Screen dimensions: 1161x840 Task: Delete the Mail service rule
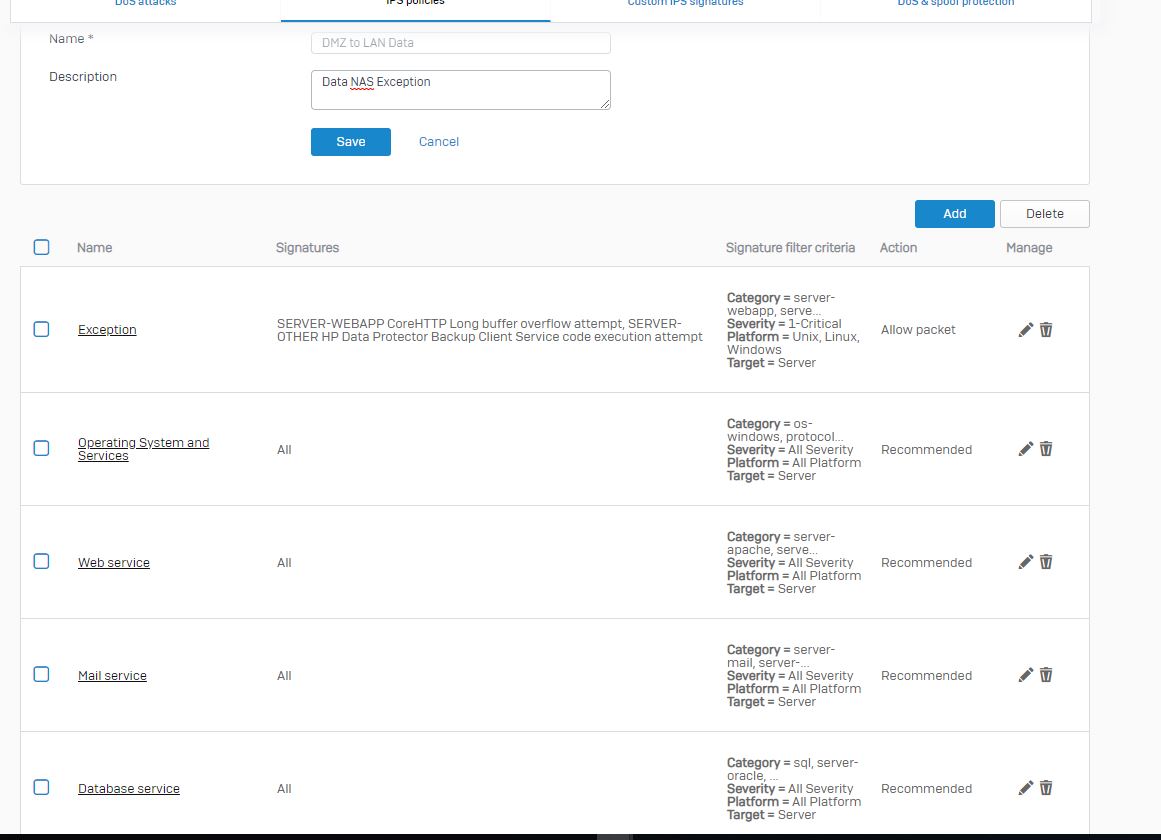pyautogui.click(x=1046, y=675)
